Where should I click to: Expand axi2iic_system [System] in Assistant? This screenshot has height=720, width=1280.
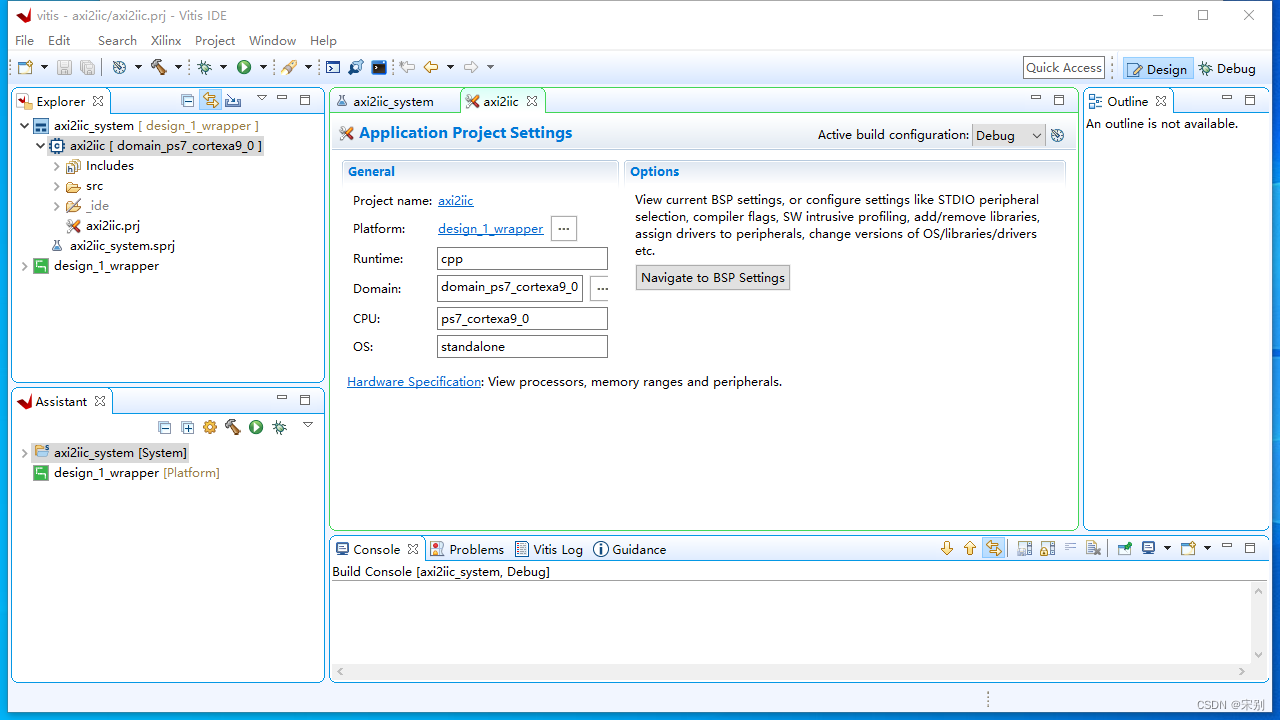point(24,453)
